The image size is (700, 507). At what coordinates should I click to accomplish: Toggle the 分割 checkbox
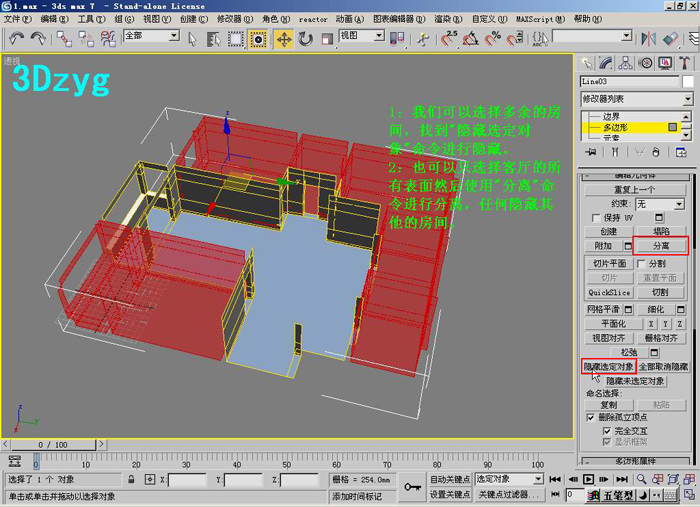click(641, 264)
